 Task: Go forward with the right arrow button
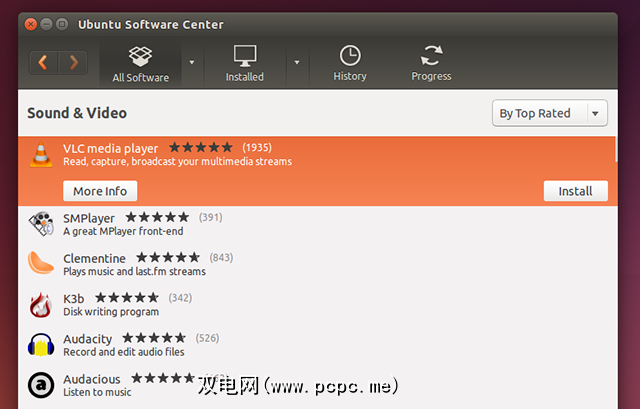click(x=73, y=62)
